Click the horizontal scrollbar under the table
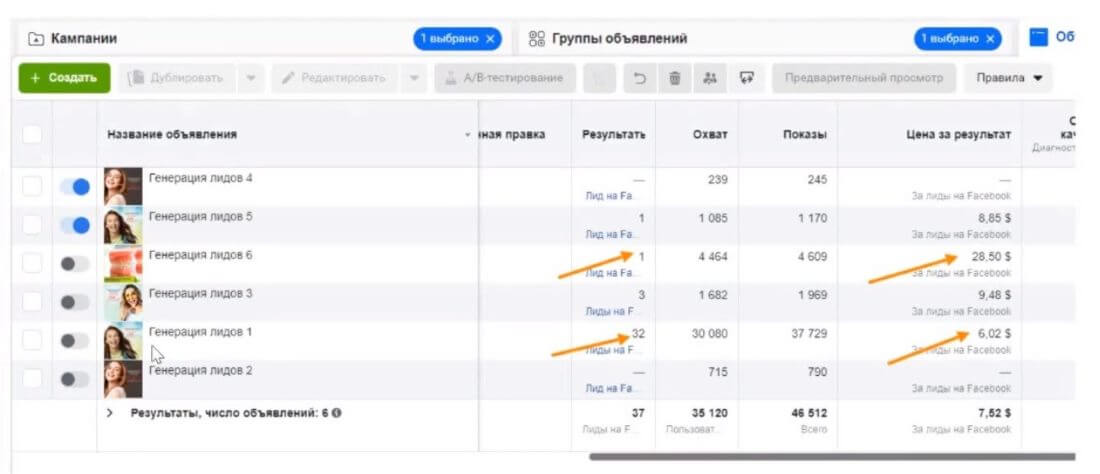Viewport: 1100px width, 474px height. (830, 457)
